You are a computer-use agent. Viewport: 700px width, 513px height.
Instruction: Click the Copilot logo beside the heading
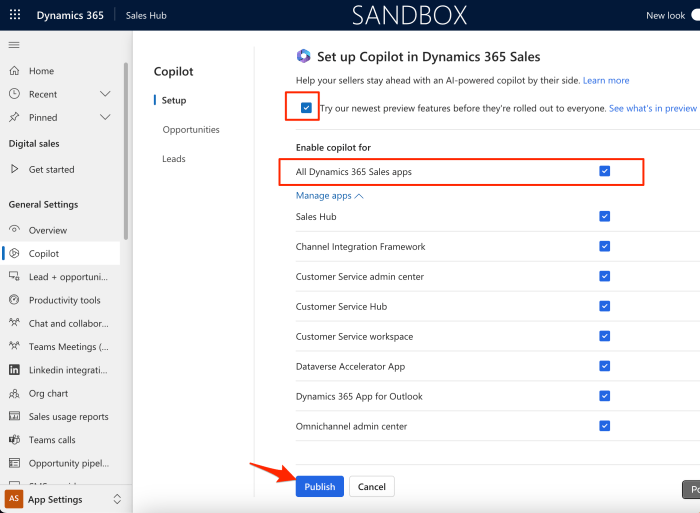pos(304,56)
